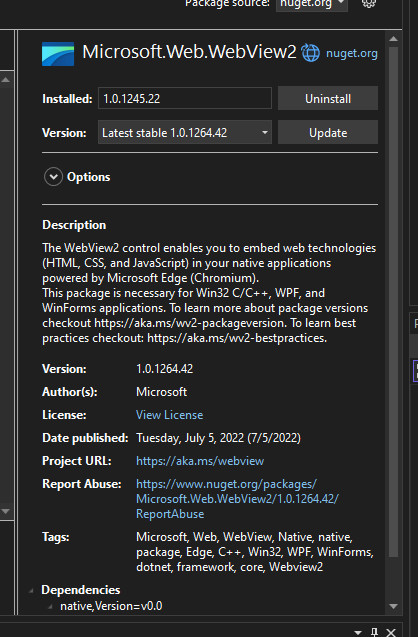Screen dimensions: 418x637
Task: Collapse the native,Version=v0.0 dependency node
Action: [50, 607]
